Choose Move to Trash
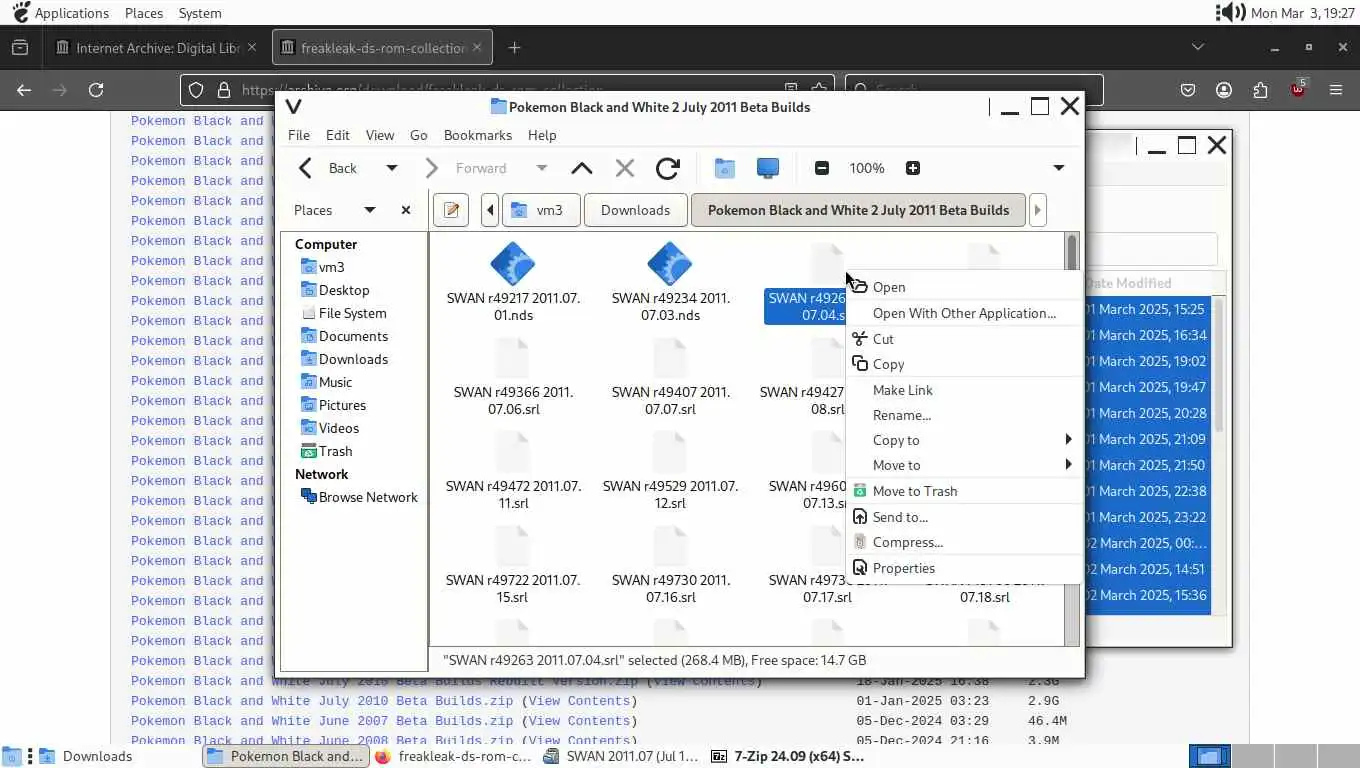Screen dimensions: 1360x768 (963, 491)
